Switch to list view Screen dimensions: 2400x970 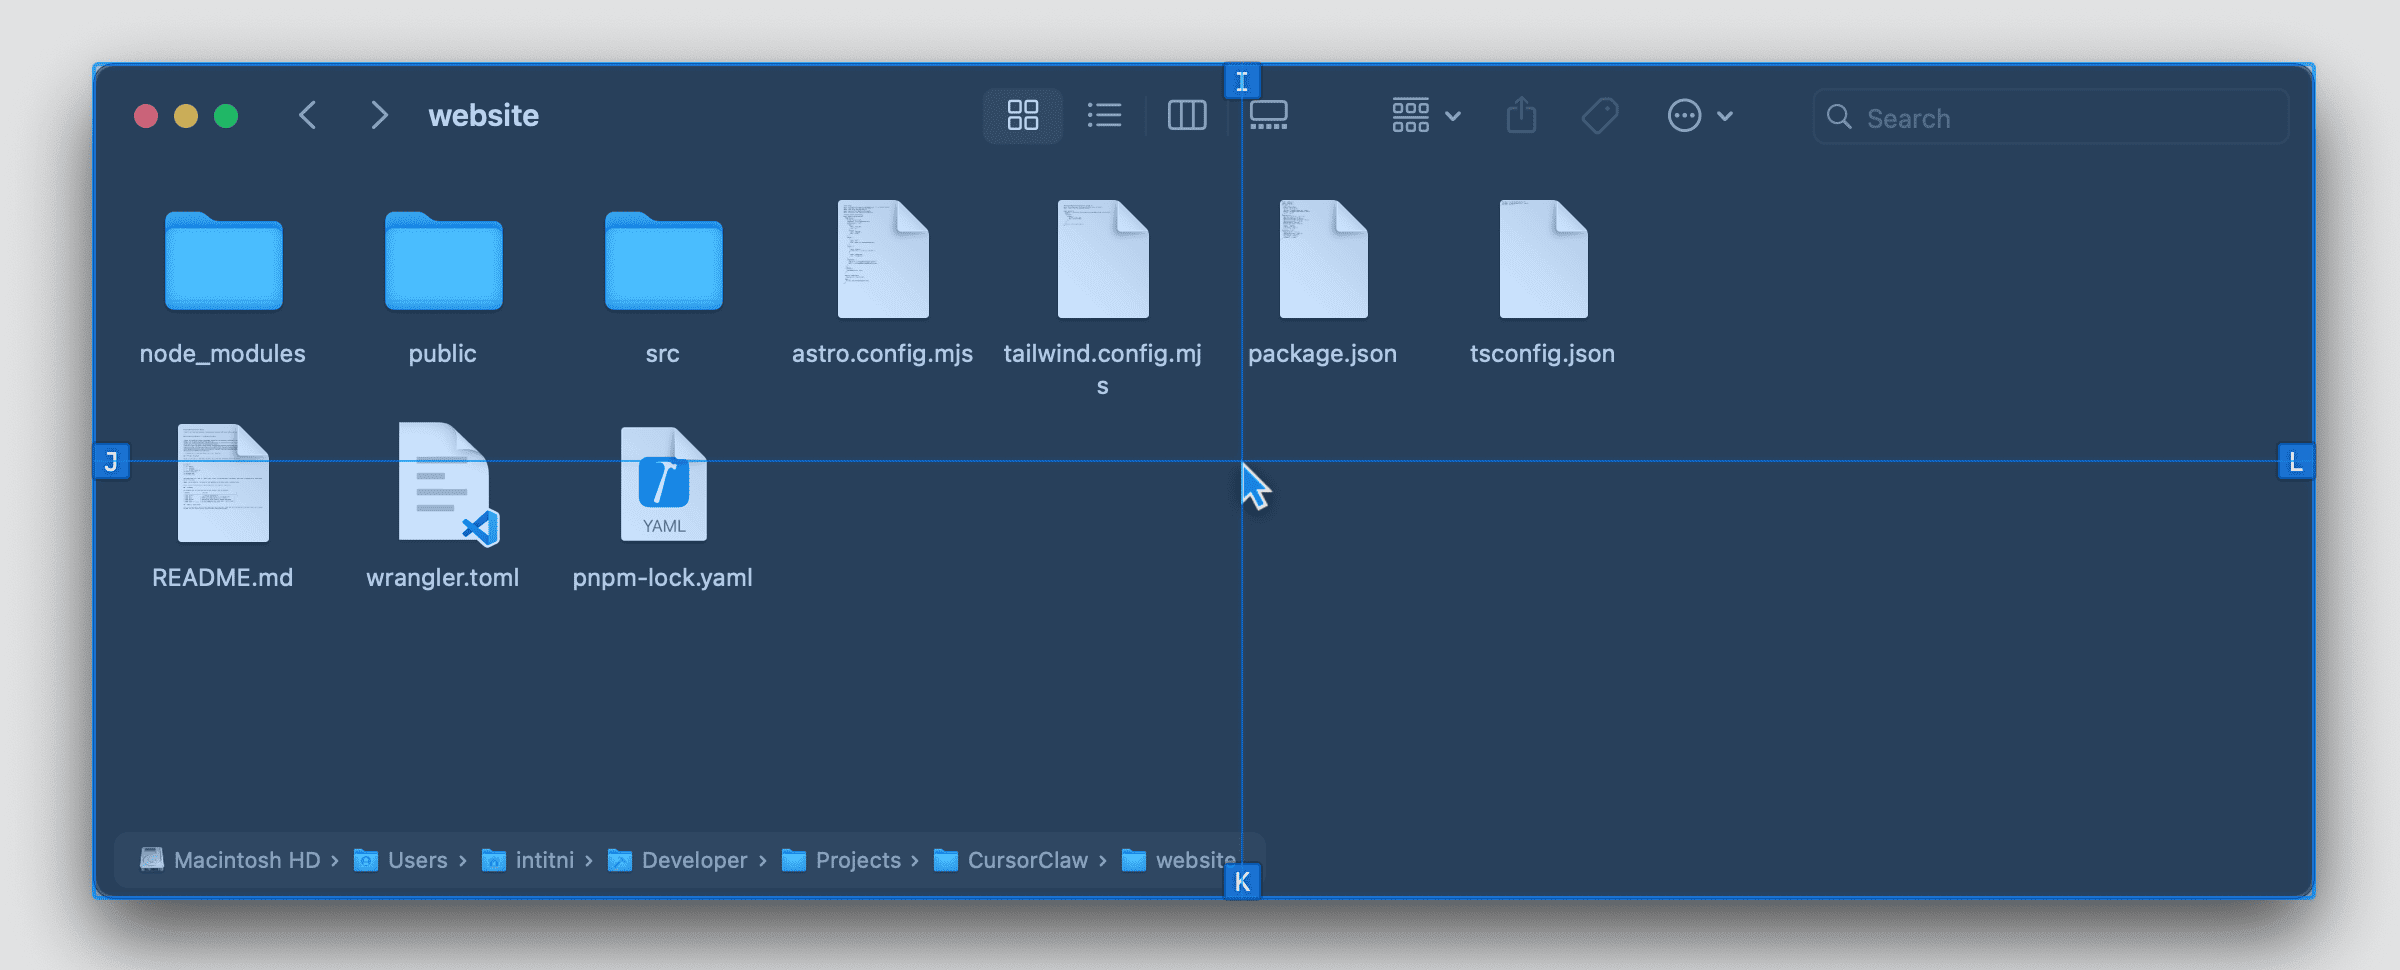tap(1104, 116)
